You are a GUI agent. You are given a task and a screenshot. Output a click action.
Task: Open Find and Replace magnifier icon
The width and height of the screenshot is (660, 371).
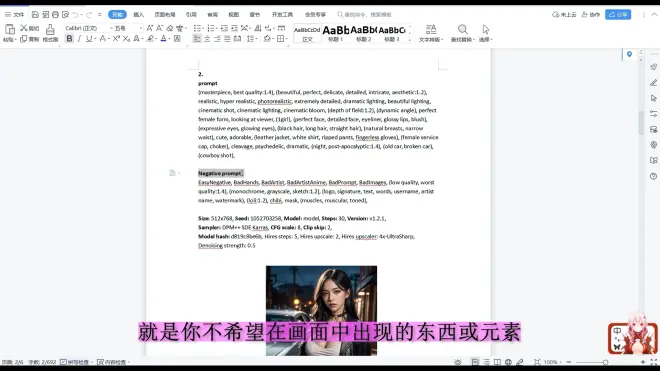pyautogui.click(x=463, y=29)
